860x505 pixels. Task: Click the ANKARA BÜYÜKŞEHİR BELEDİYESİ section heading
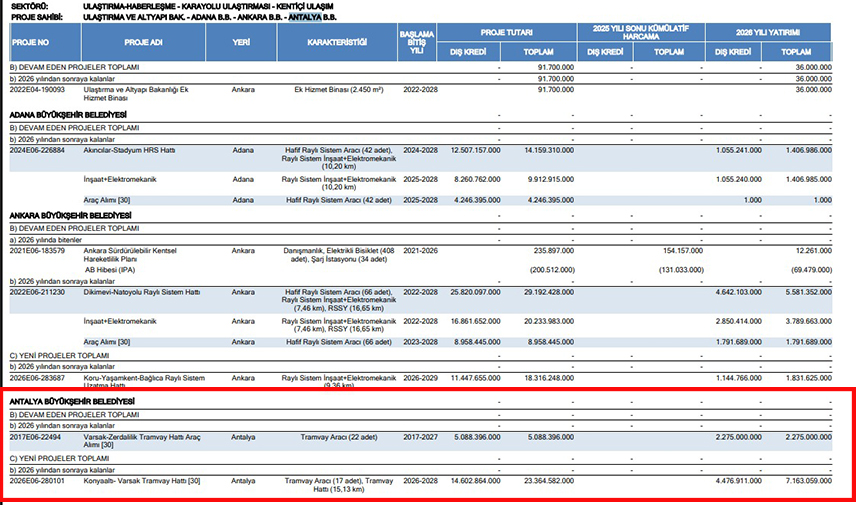click(67, 215)
